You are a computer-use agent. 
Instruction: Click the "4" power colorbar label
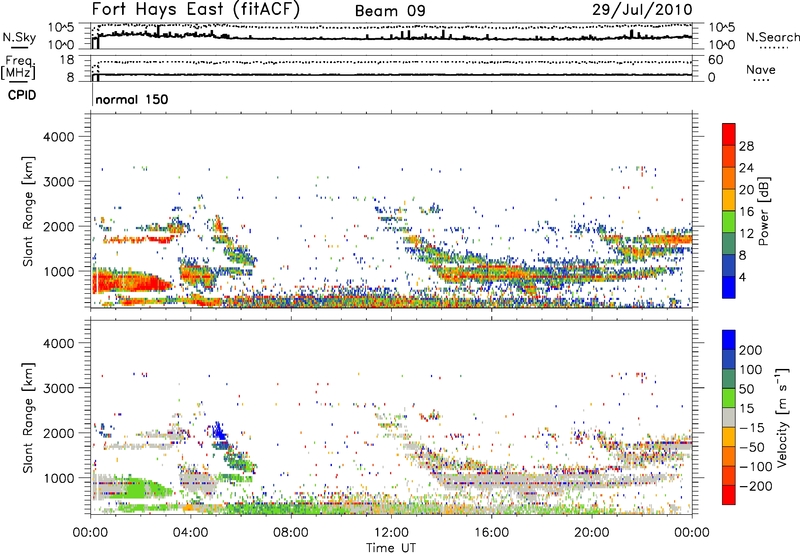tap(743, 277)
